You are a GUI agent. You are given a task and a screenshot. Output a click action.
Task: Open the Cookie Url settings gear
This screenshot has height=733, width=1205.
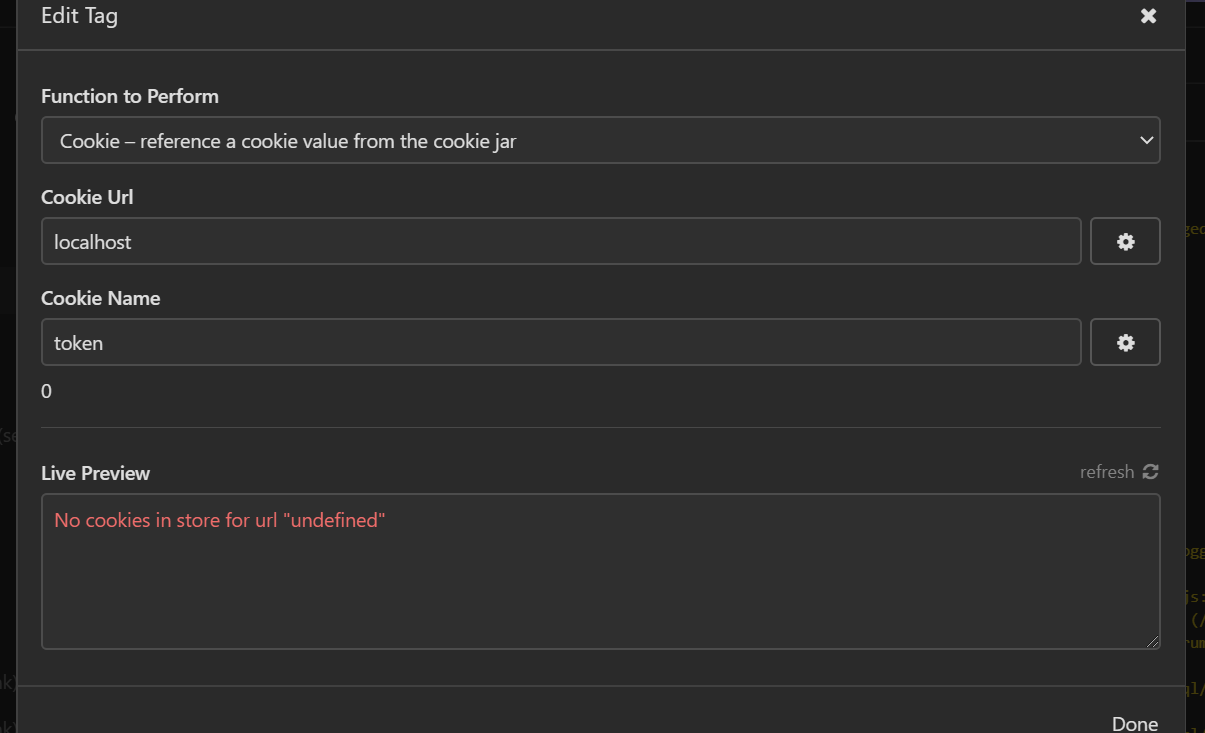(1125, 241)
